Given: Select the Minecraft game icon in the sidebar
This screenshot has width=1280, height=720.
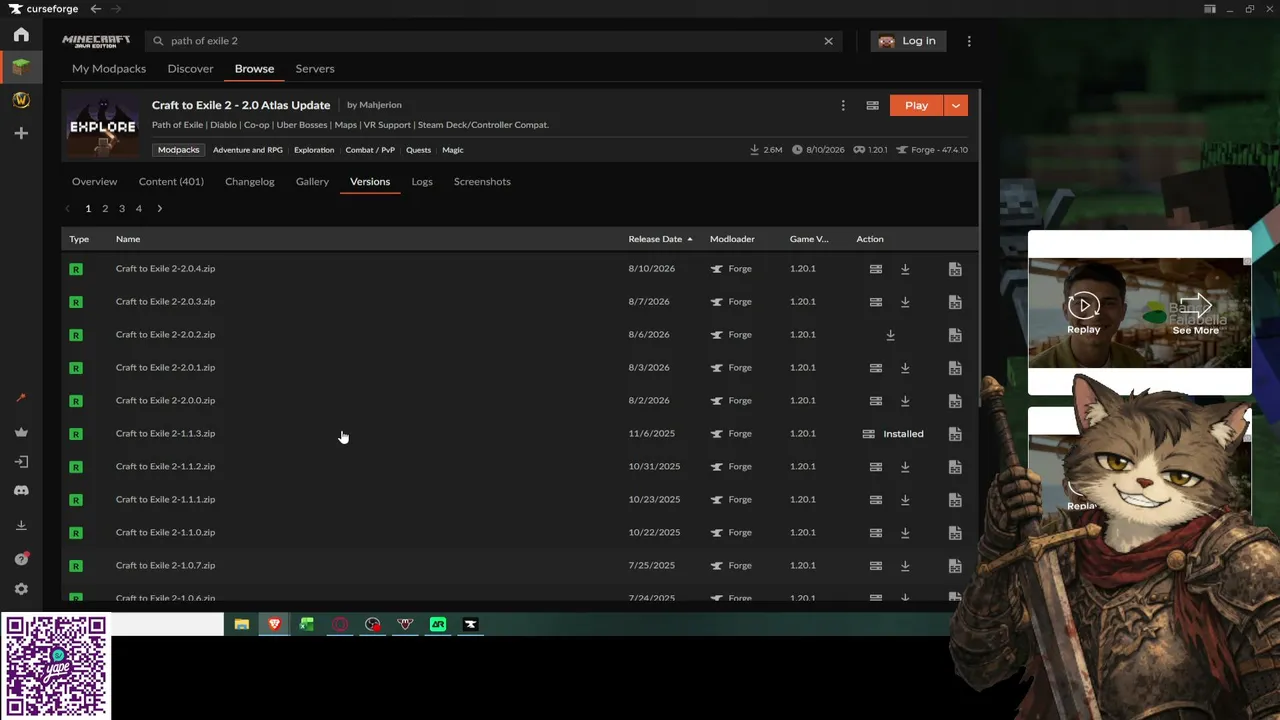Looking at the screenshot, I should (21, 67).
